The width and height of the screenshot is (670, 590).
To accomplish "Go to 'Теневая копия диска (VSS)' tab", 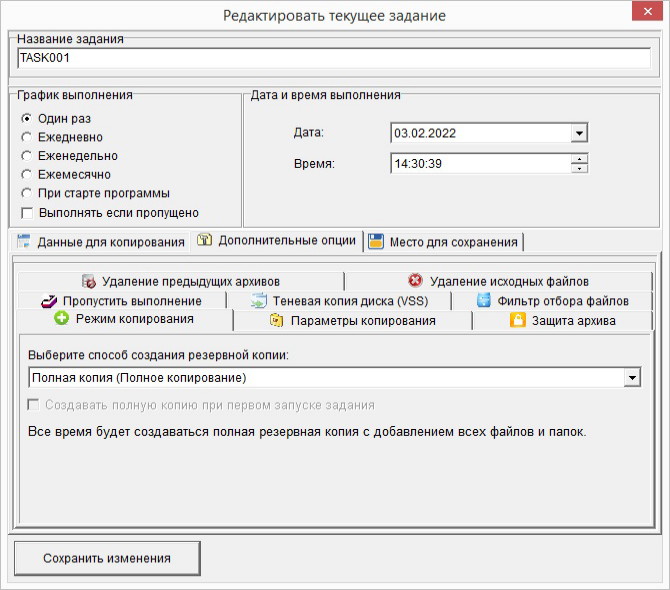I will click(339, 301).
